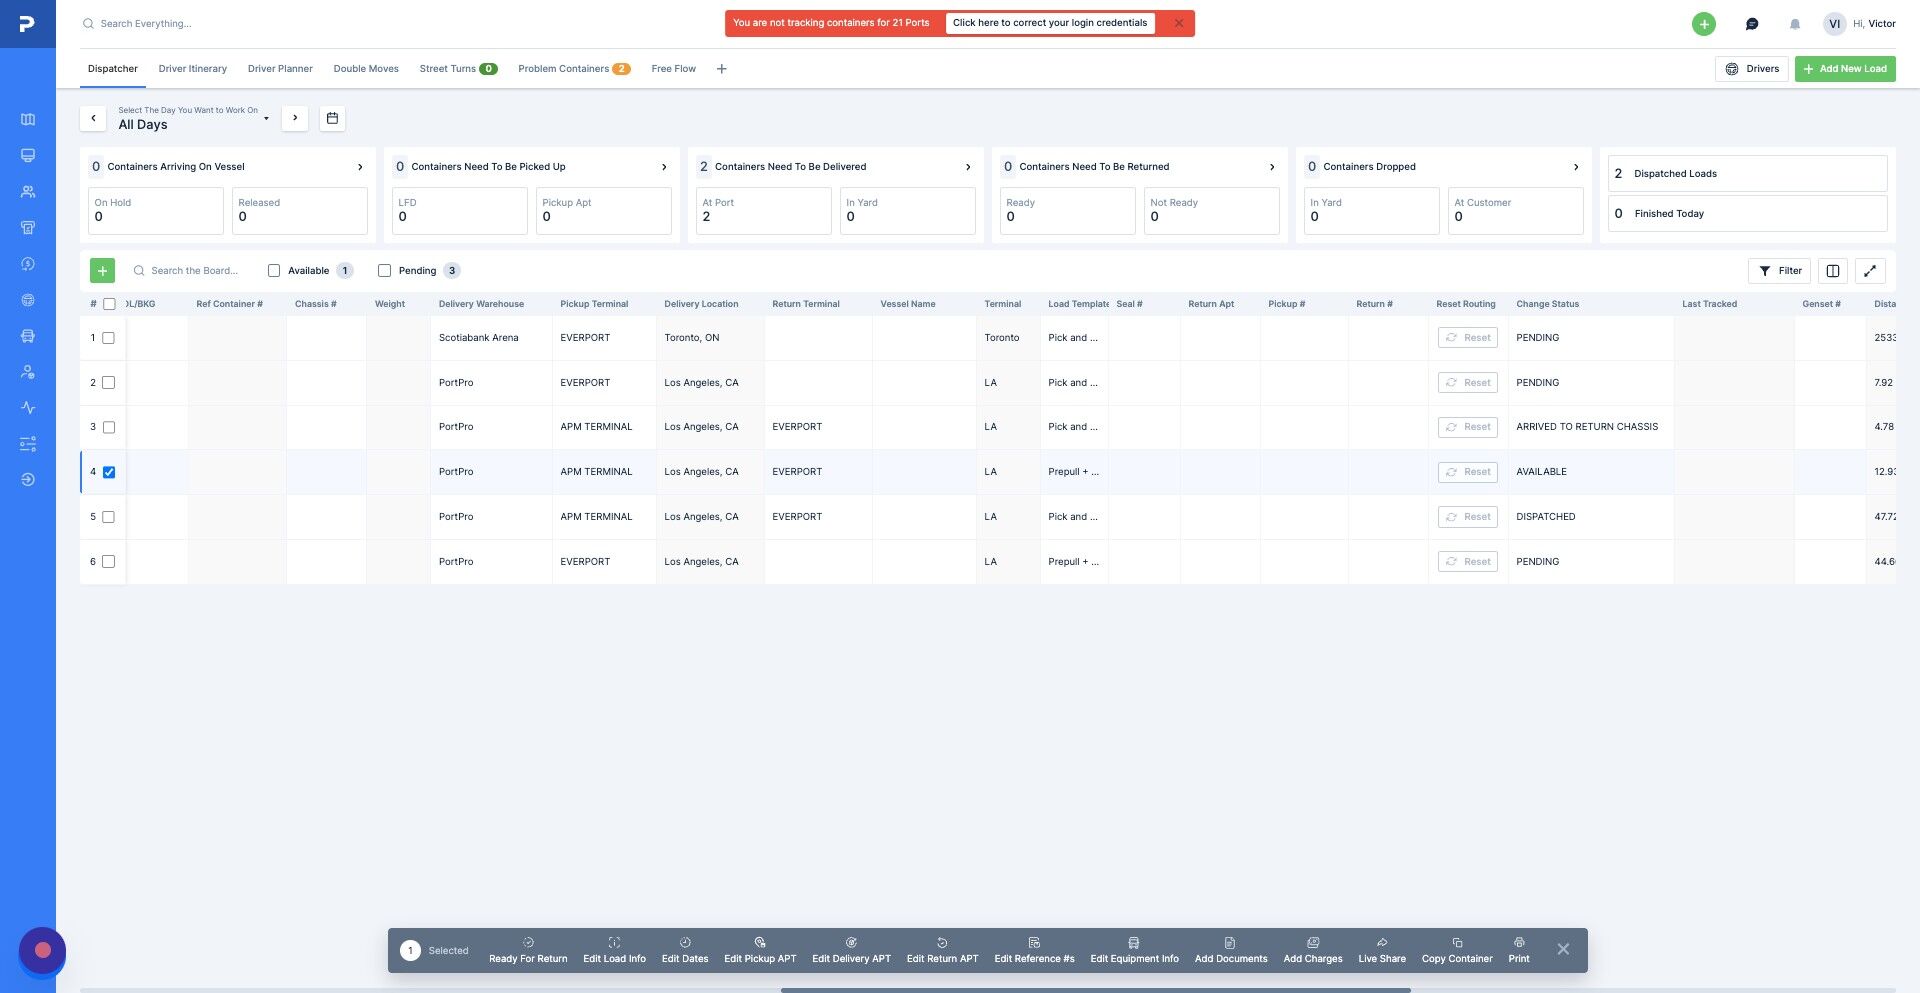Check the row 3 checkbox
The height and width of the screenshot is (993, 1920).
109,427
